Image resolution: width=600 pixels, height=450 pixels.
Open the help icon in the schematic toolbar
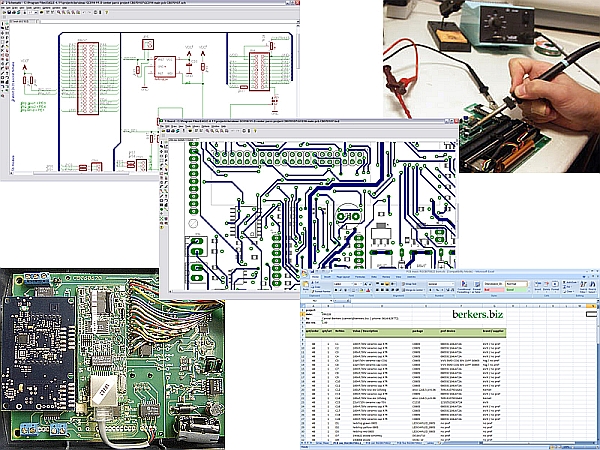[x=106, y=12]
